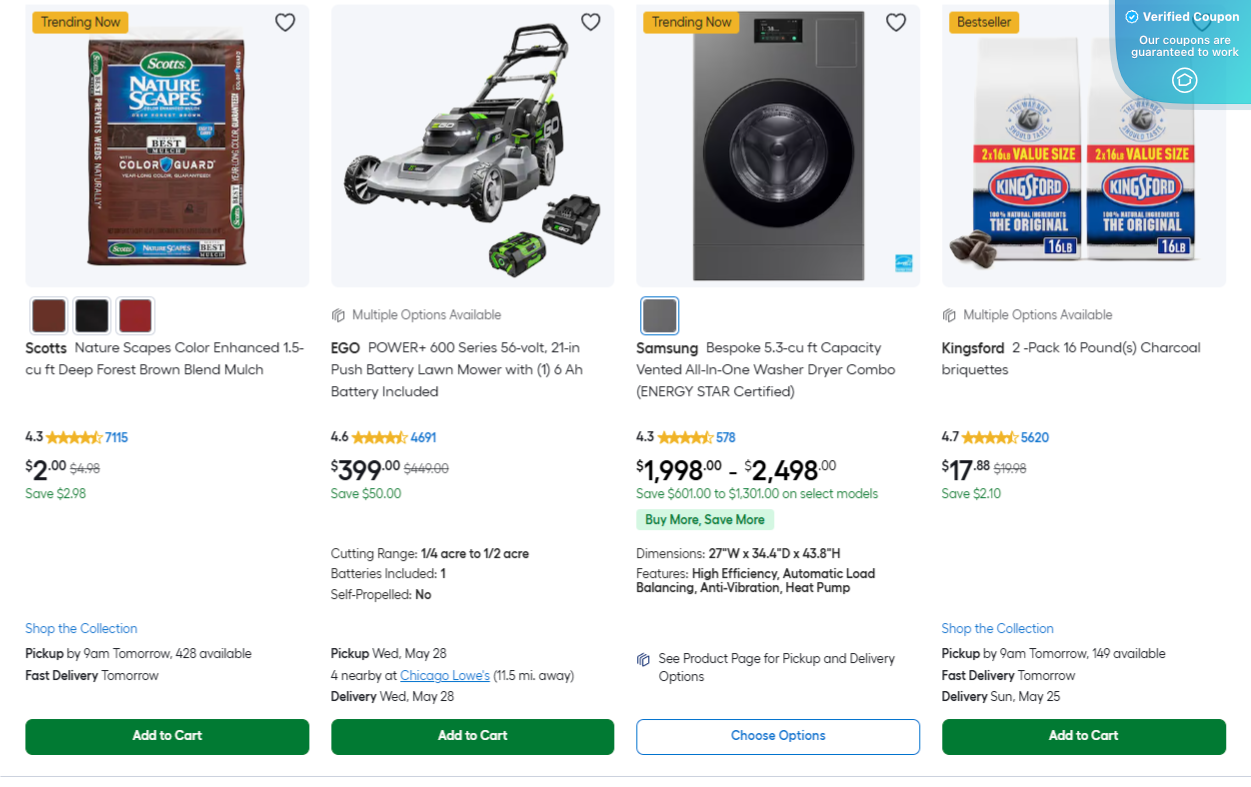Click the coupon icon in Verified Coupon banner
Screen dimensions: 1251x787
[x=1185, y=80]
